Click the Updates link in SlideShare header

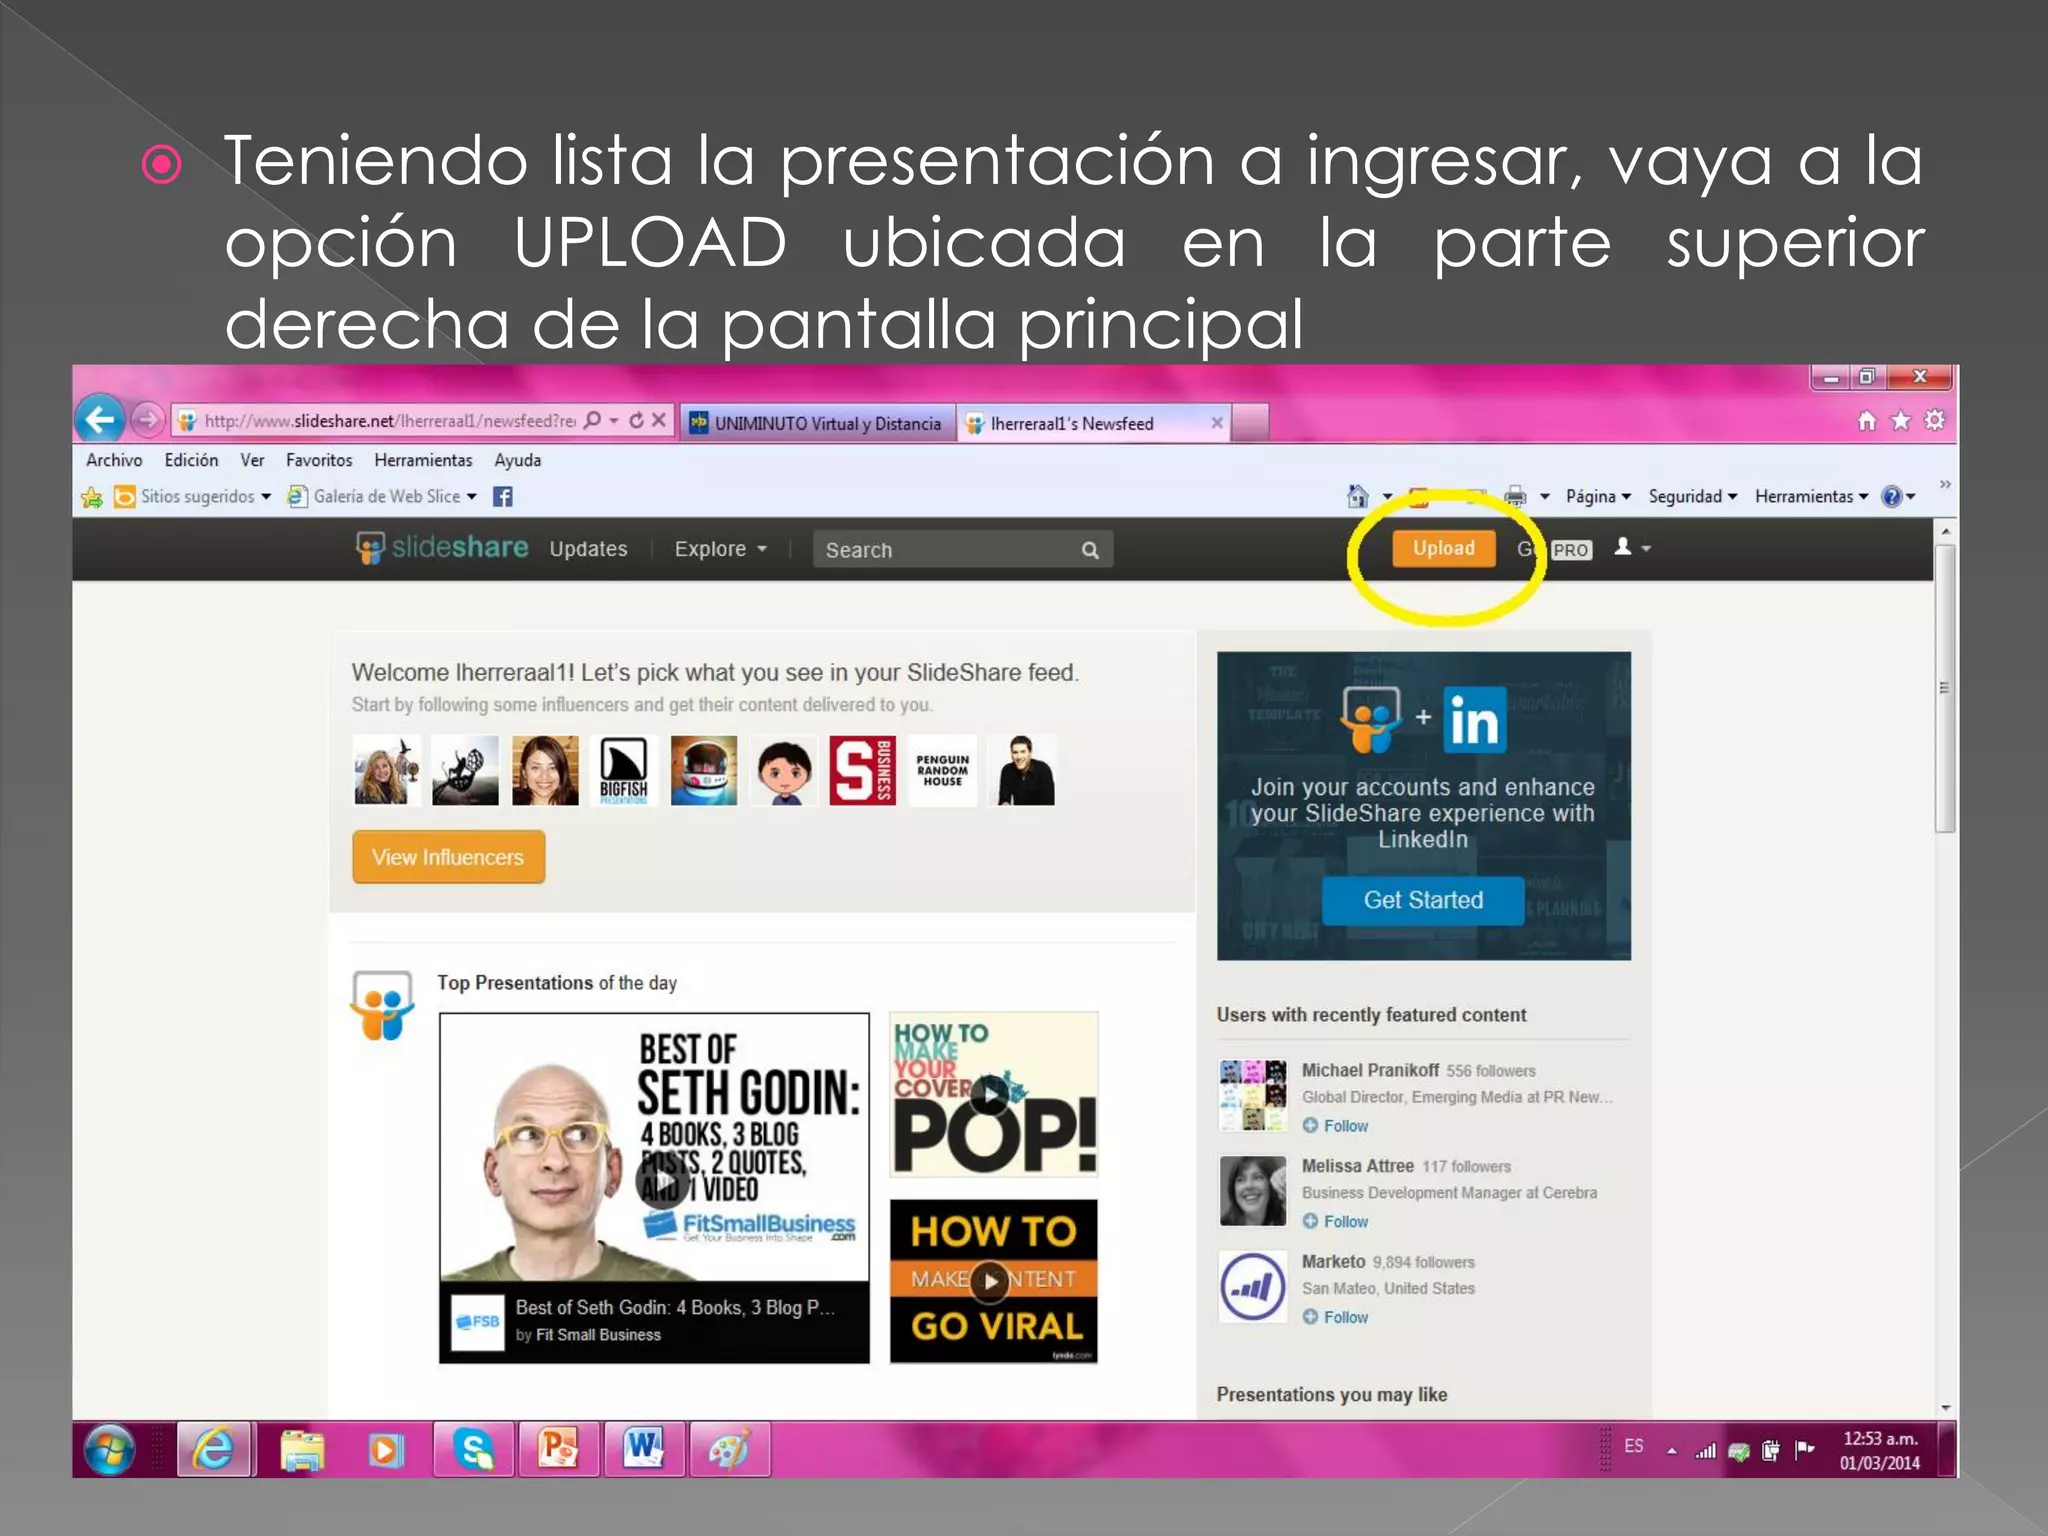[x=588, y=549]
